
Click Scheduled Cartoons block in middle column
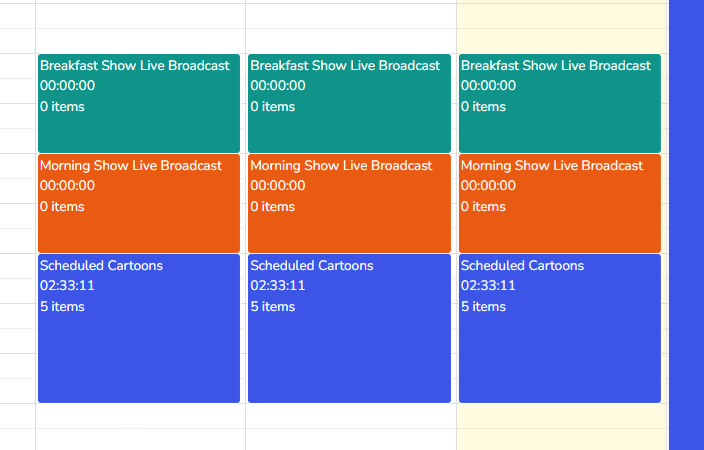point(349,328)
